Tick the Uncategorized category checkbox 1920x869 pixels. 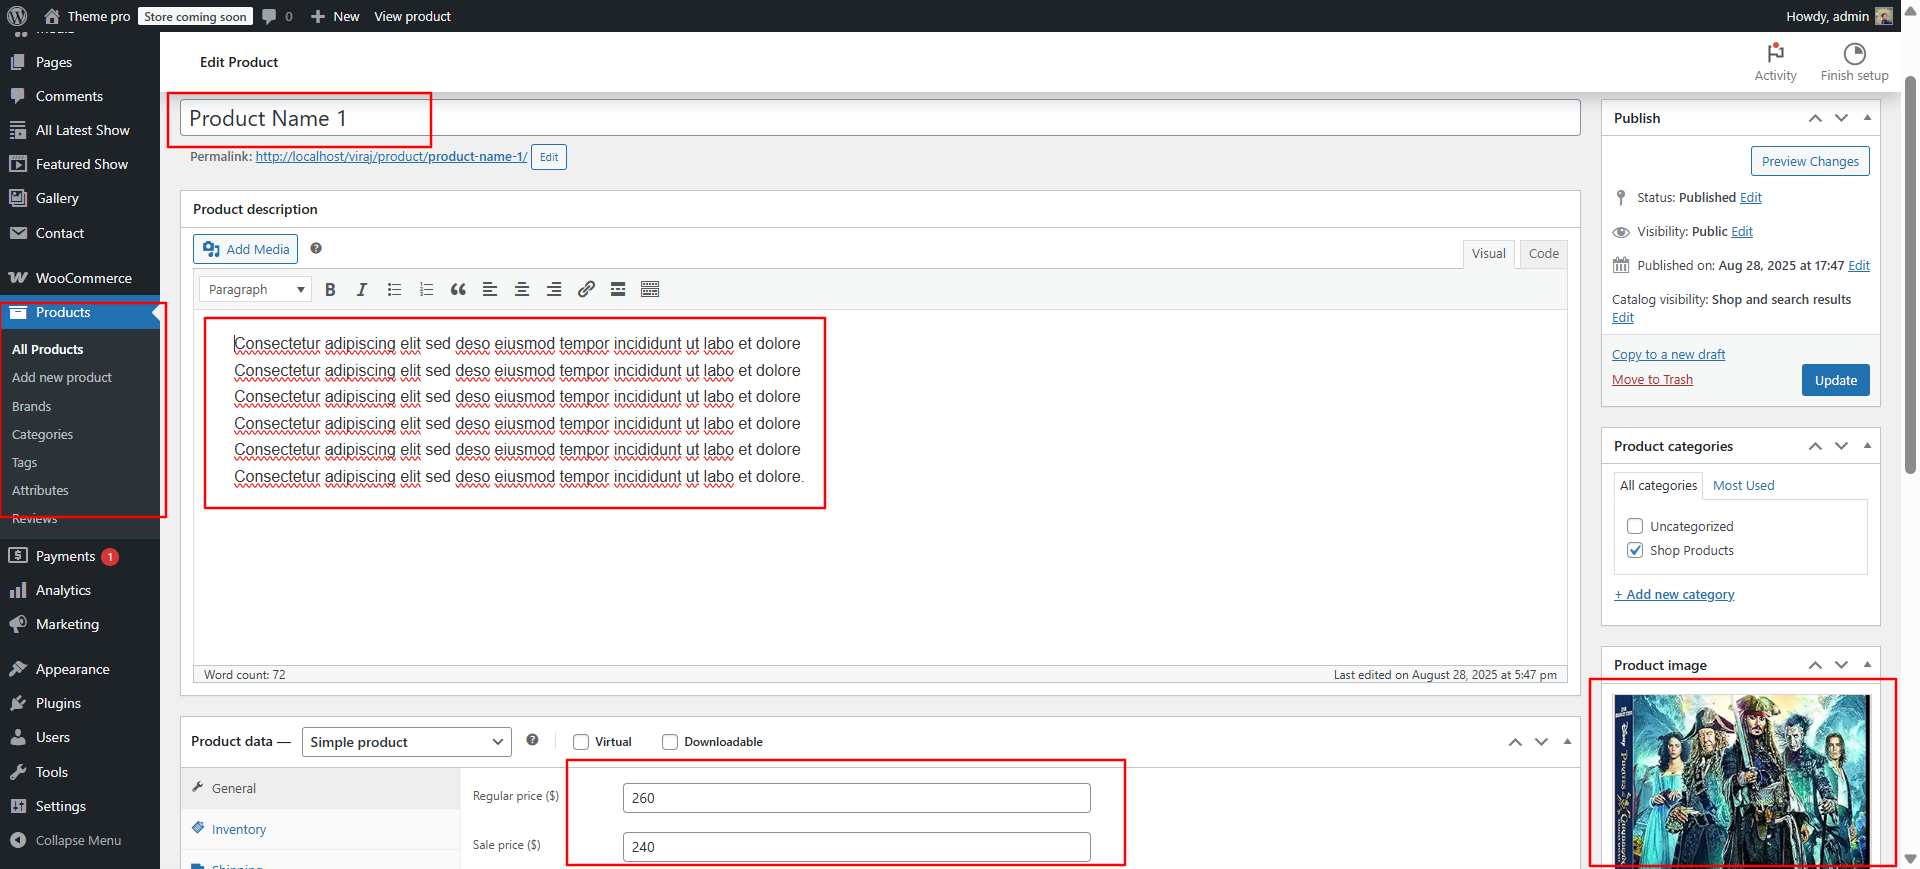(x=1635, y=526)
